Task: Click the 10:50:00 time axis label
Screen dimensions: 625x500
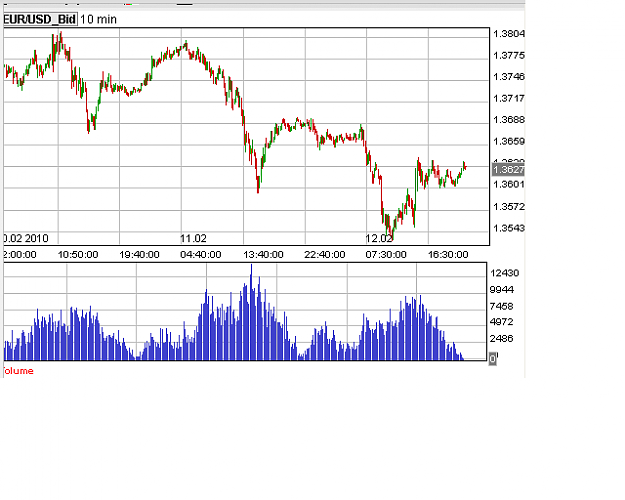Action: pyautogui.click(x=78, y=254)
